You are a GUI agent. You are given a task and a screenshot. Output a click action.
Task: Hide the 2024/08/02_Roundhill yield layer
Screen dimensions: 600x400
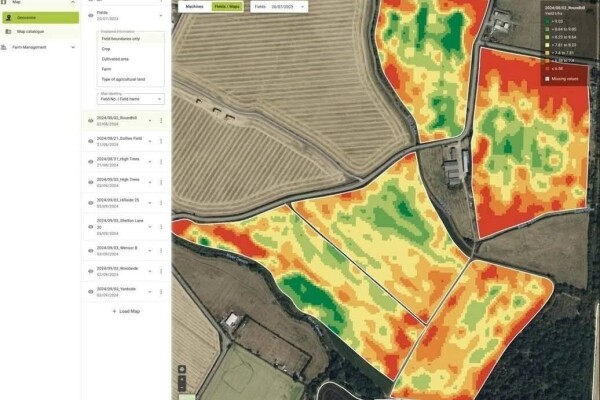point(89,121)
